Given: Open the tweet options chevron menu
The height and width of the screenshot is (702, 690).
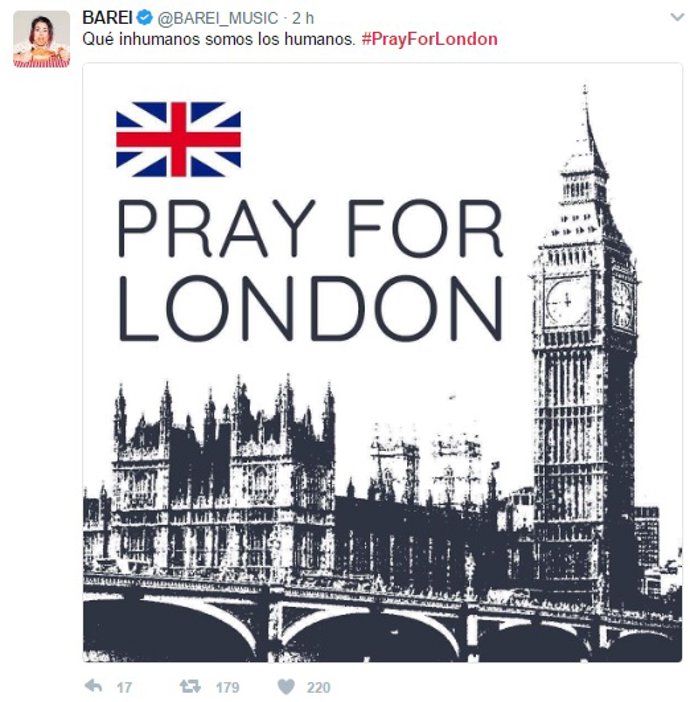Looking at the screenshot, I should point(677,17).
